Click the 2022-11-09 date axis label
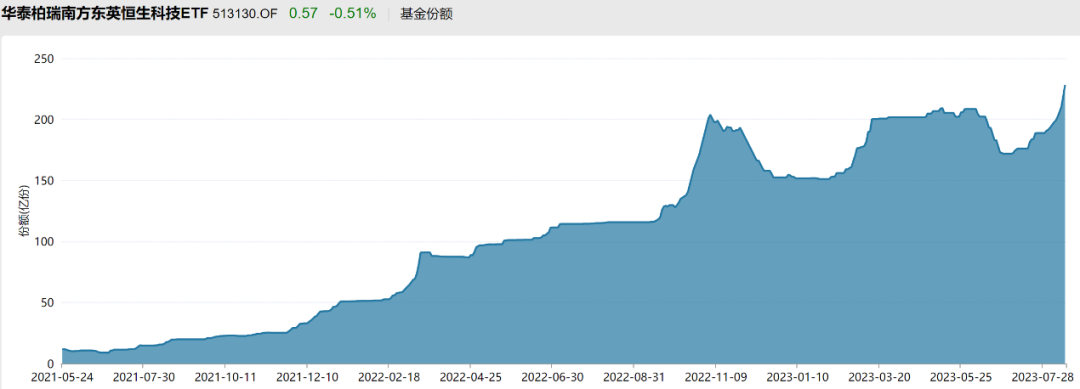 click(716, 378)
